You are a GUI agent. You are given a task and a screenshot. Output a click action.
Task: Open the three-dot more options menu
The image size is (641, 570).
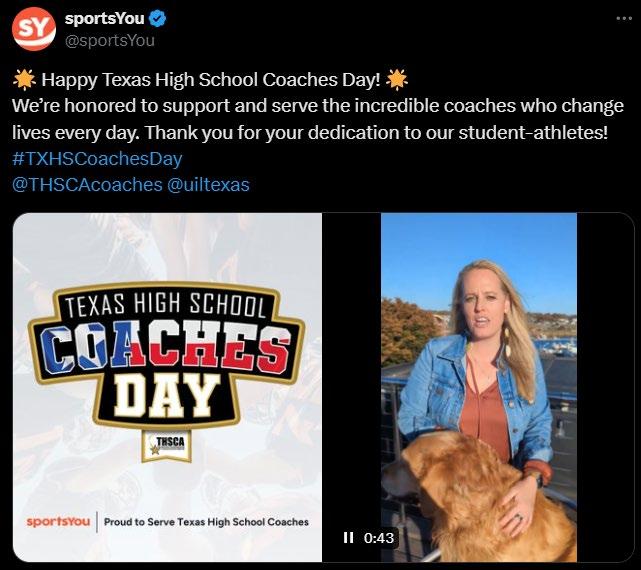618,19
